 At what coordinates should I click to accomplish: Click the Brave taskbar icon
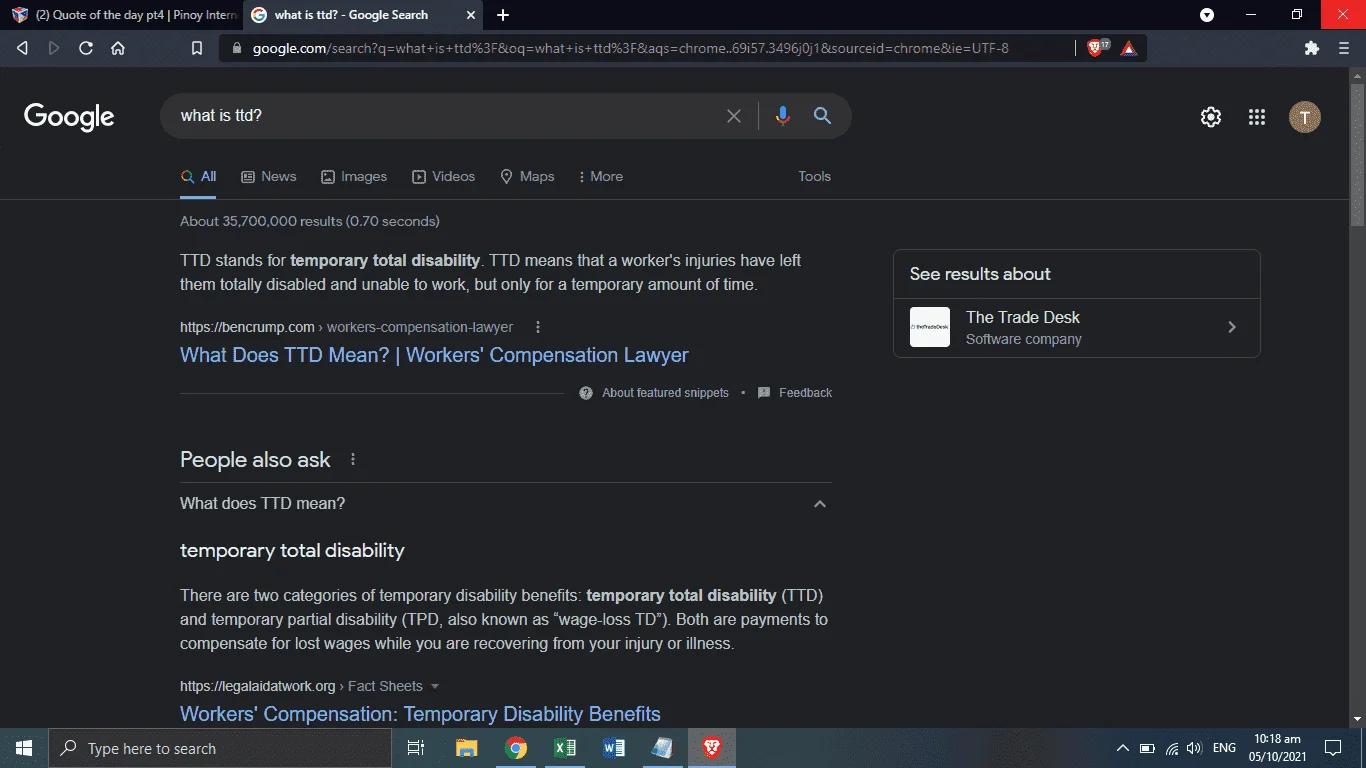pos(712,748)
